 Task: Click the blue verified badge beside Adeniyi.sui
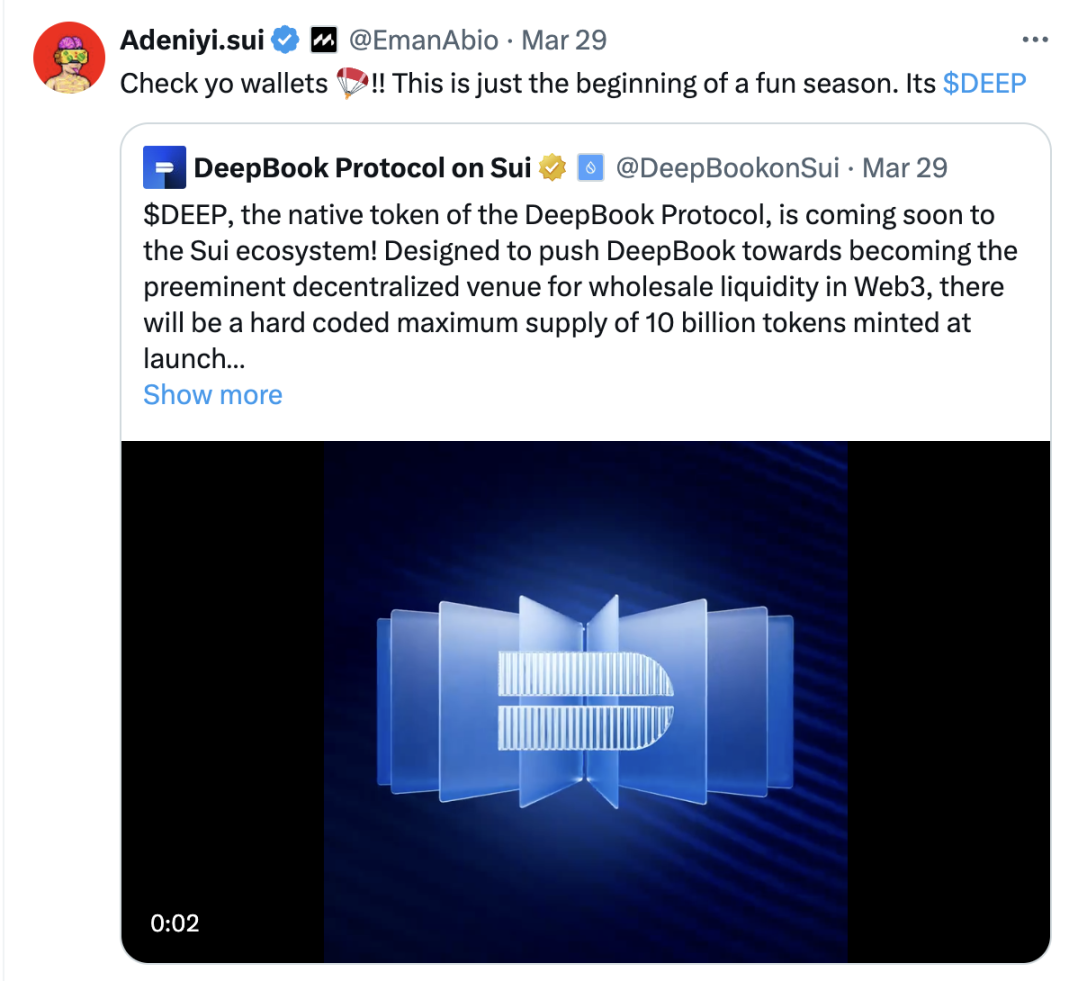coord(285,41)
